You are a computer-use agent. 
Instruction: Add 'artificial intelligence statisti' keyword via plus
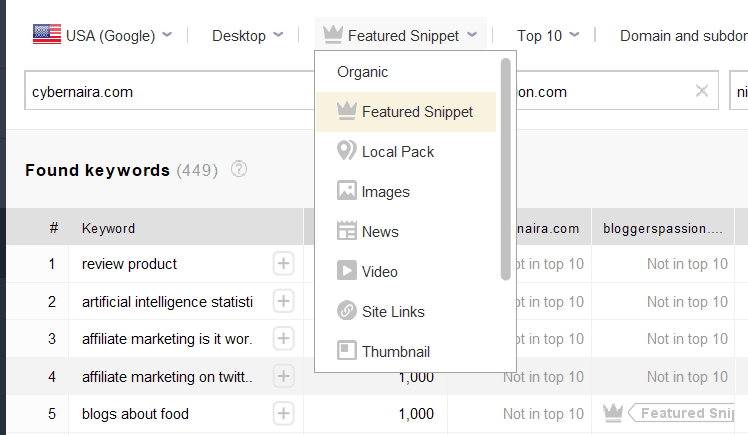[x=283, y=302]
